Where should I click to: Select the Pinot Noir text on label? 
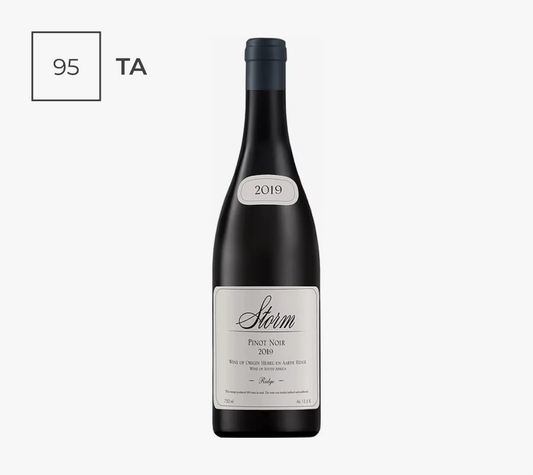point(266,343)
